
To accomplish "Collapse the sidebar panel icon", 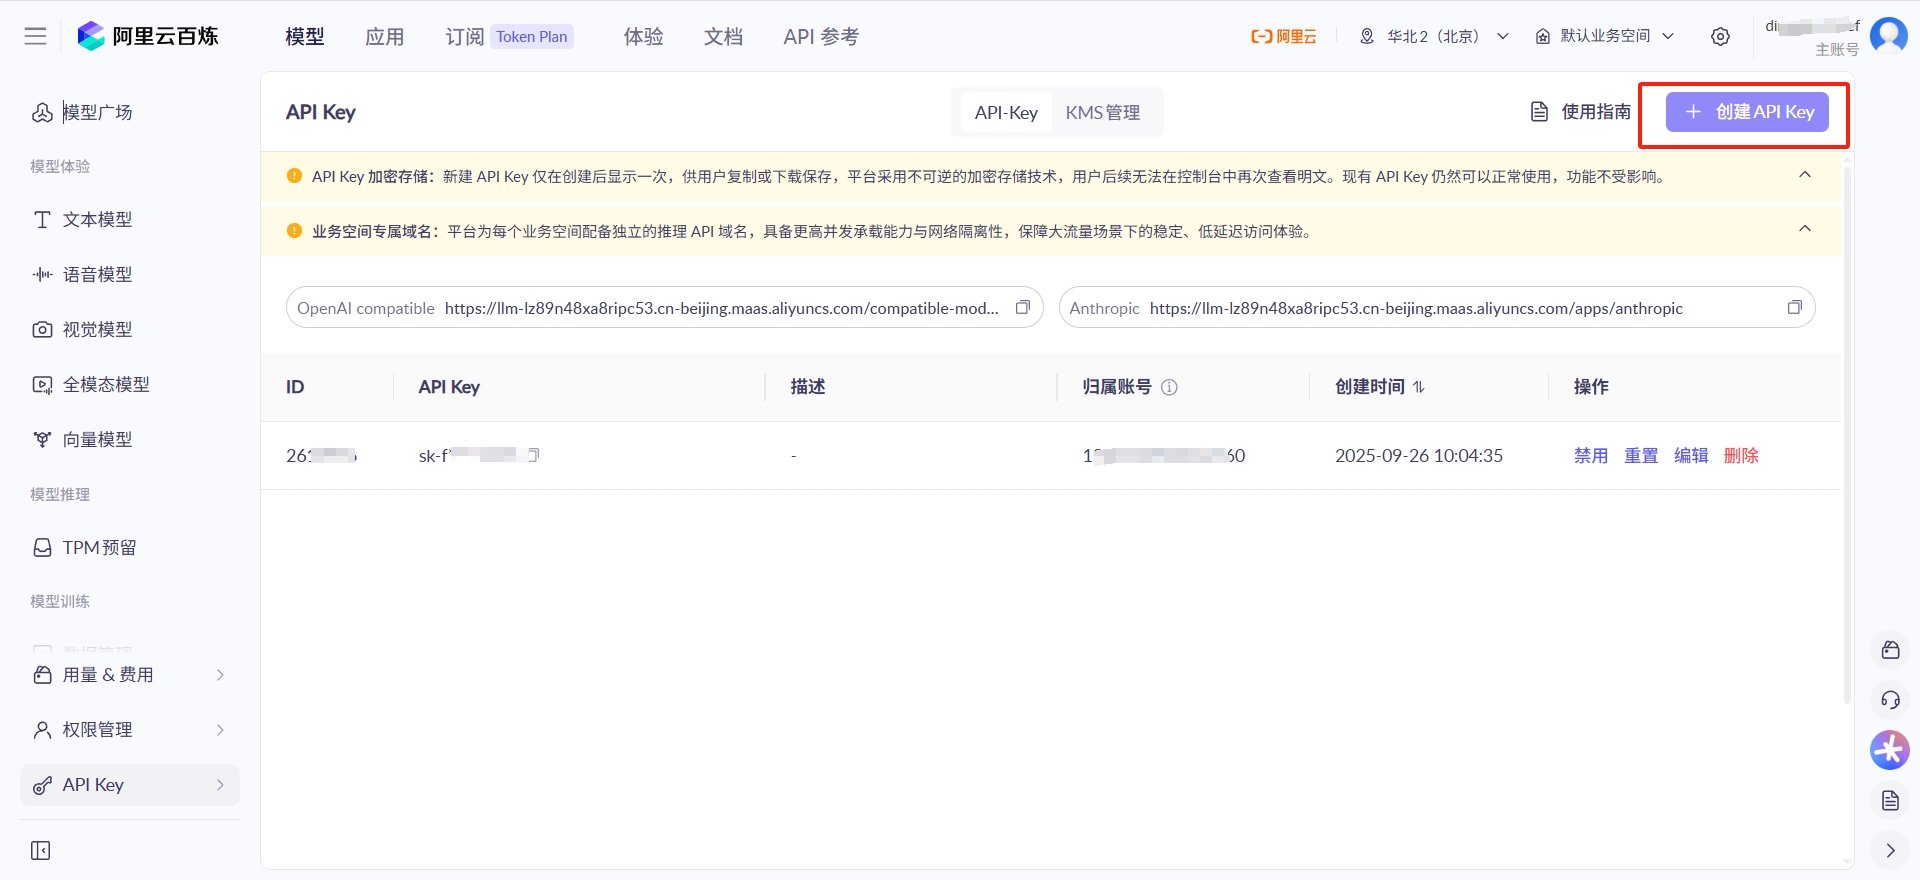I will (41, 850).
